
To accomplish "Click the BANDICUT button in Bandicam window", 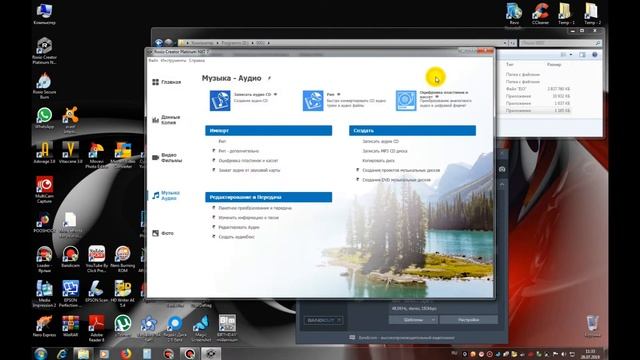I will 324,320.
